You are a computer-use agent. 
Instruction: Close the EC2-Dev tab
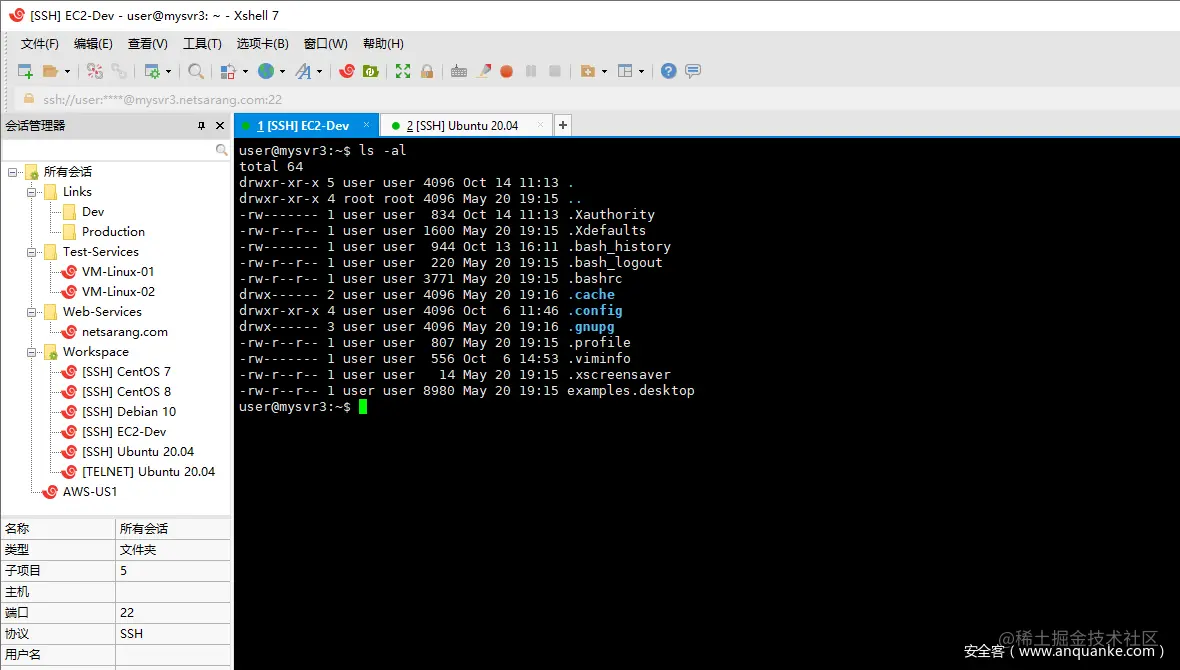pos(366,125)
